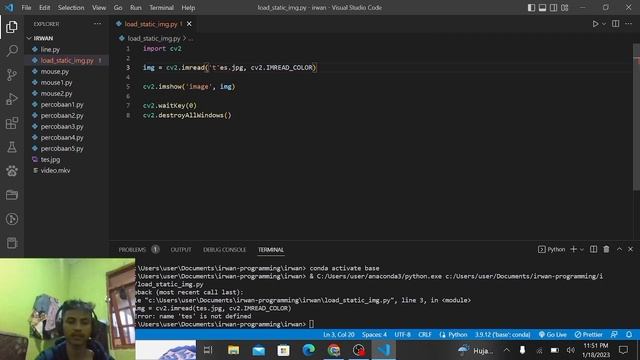Open the Testing flask view

(x=12, y=147)
